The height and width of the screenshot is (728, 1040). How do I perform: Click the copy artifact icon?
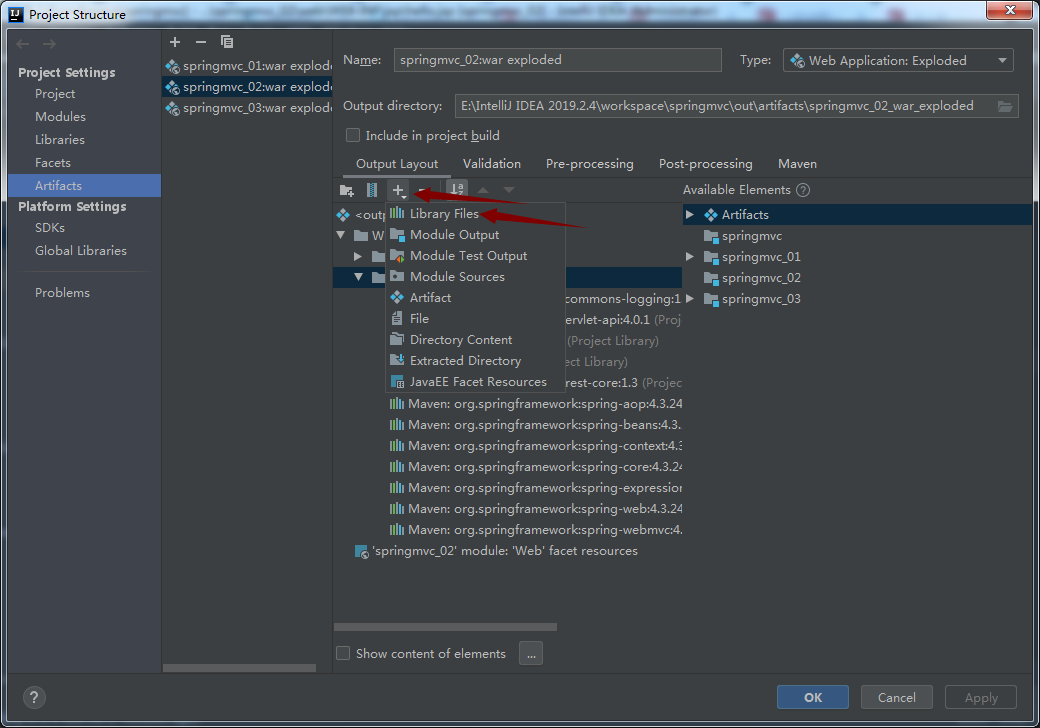227,42
